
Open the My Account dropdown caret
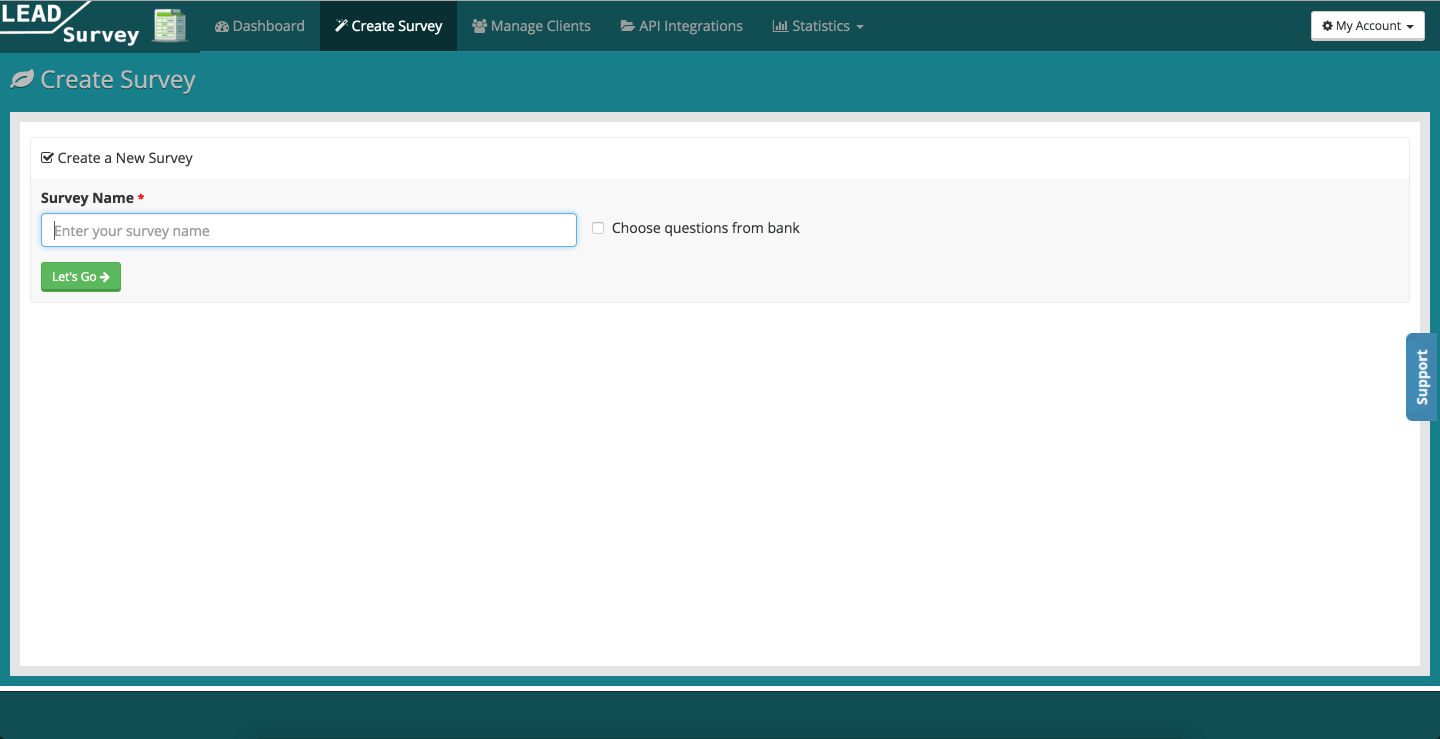click(1409, 27)
